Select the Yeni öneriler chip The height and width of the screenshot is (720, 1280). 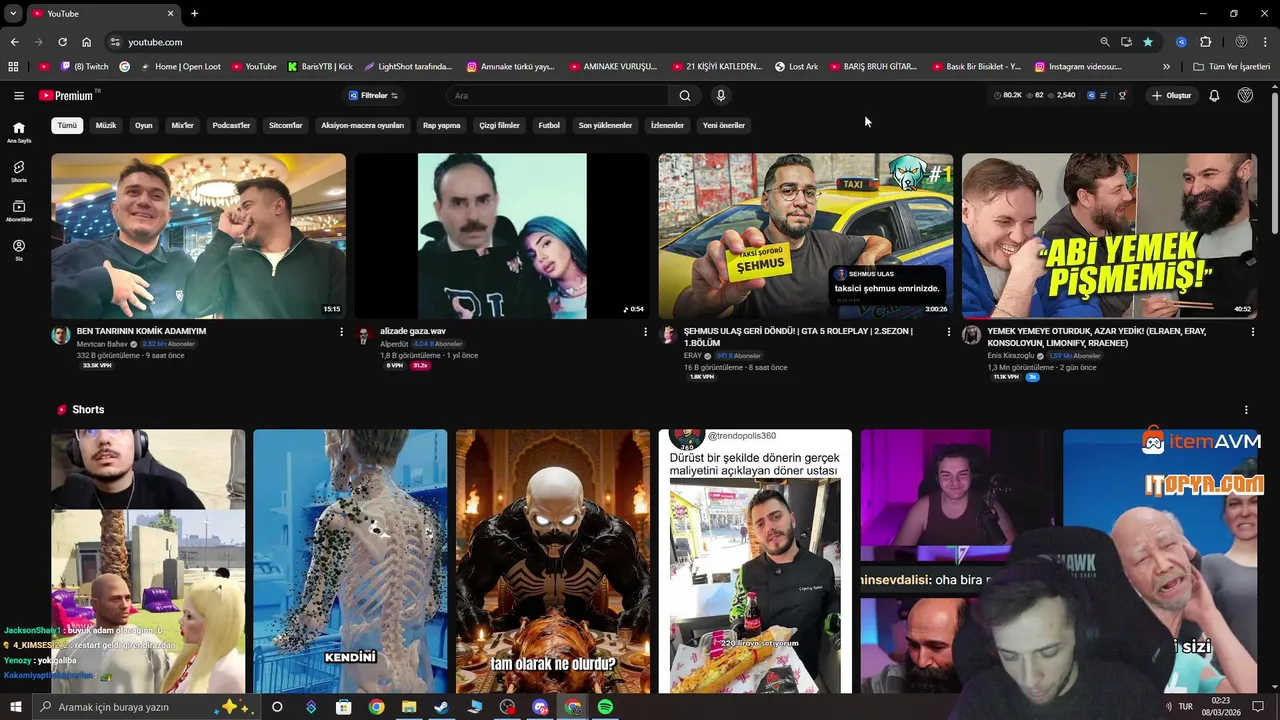[x=724, y=125]
